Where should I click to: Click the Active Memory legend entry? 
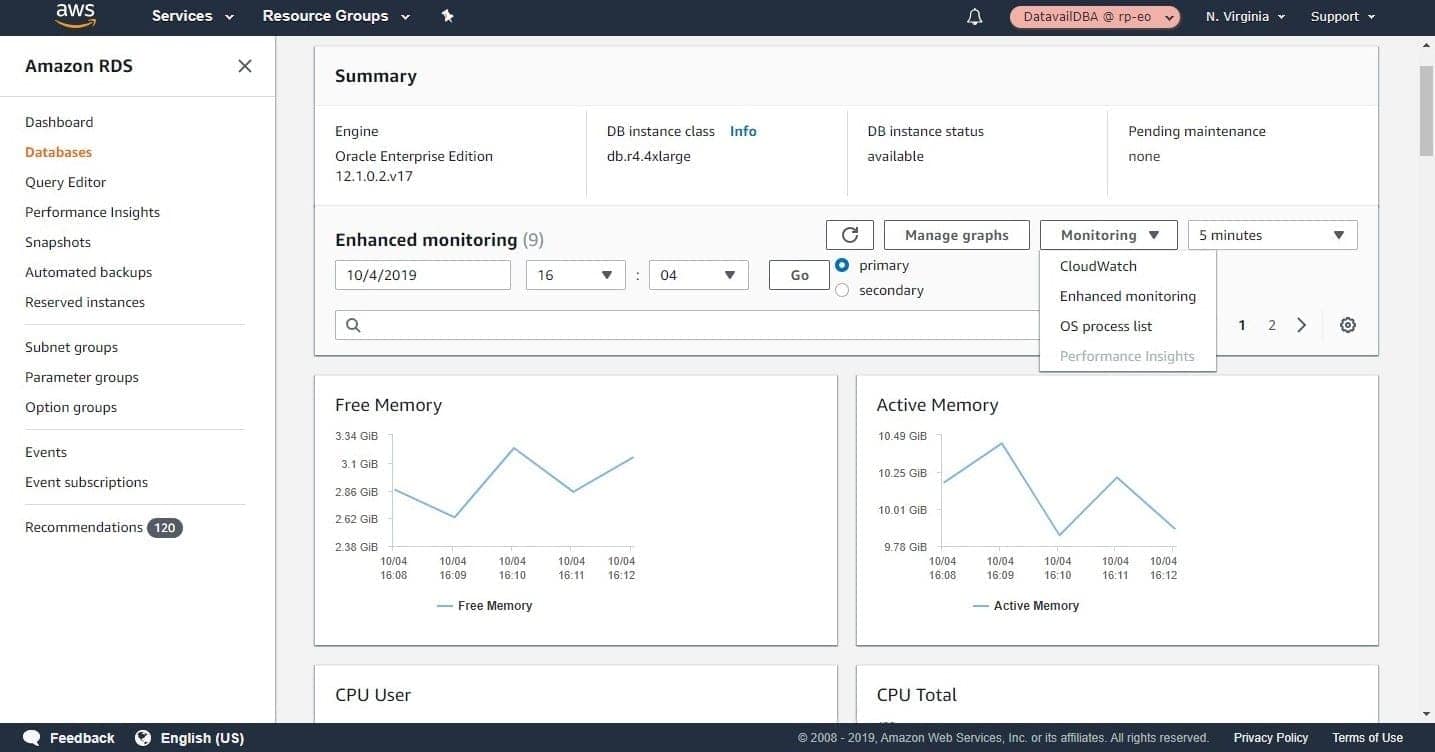click(1026, 606)
